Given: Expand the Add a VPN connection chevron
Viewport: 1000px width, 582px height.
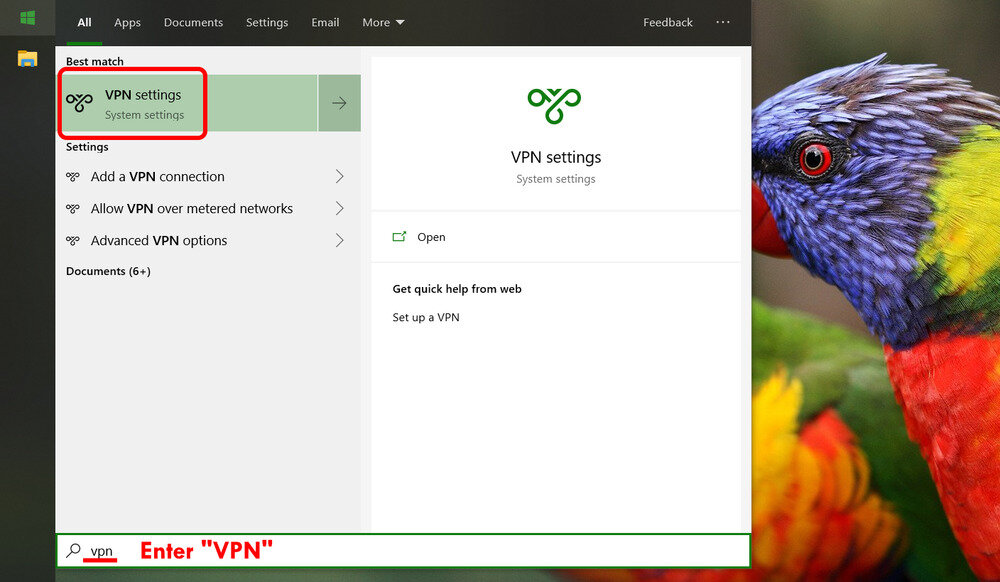Looking at the screenshot, I should pyautogui.click(x=339, y=177).
